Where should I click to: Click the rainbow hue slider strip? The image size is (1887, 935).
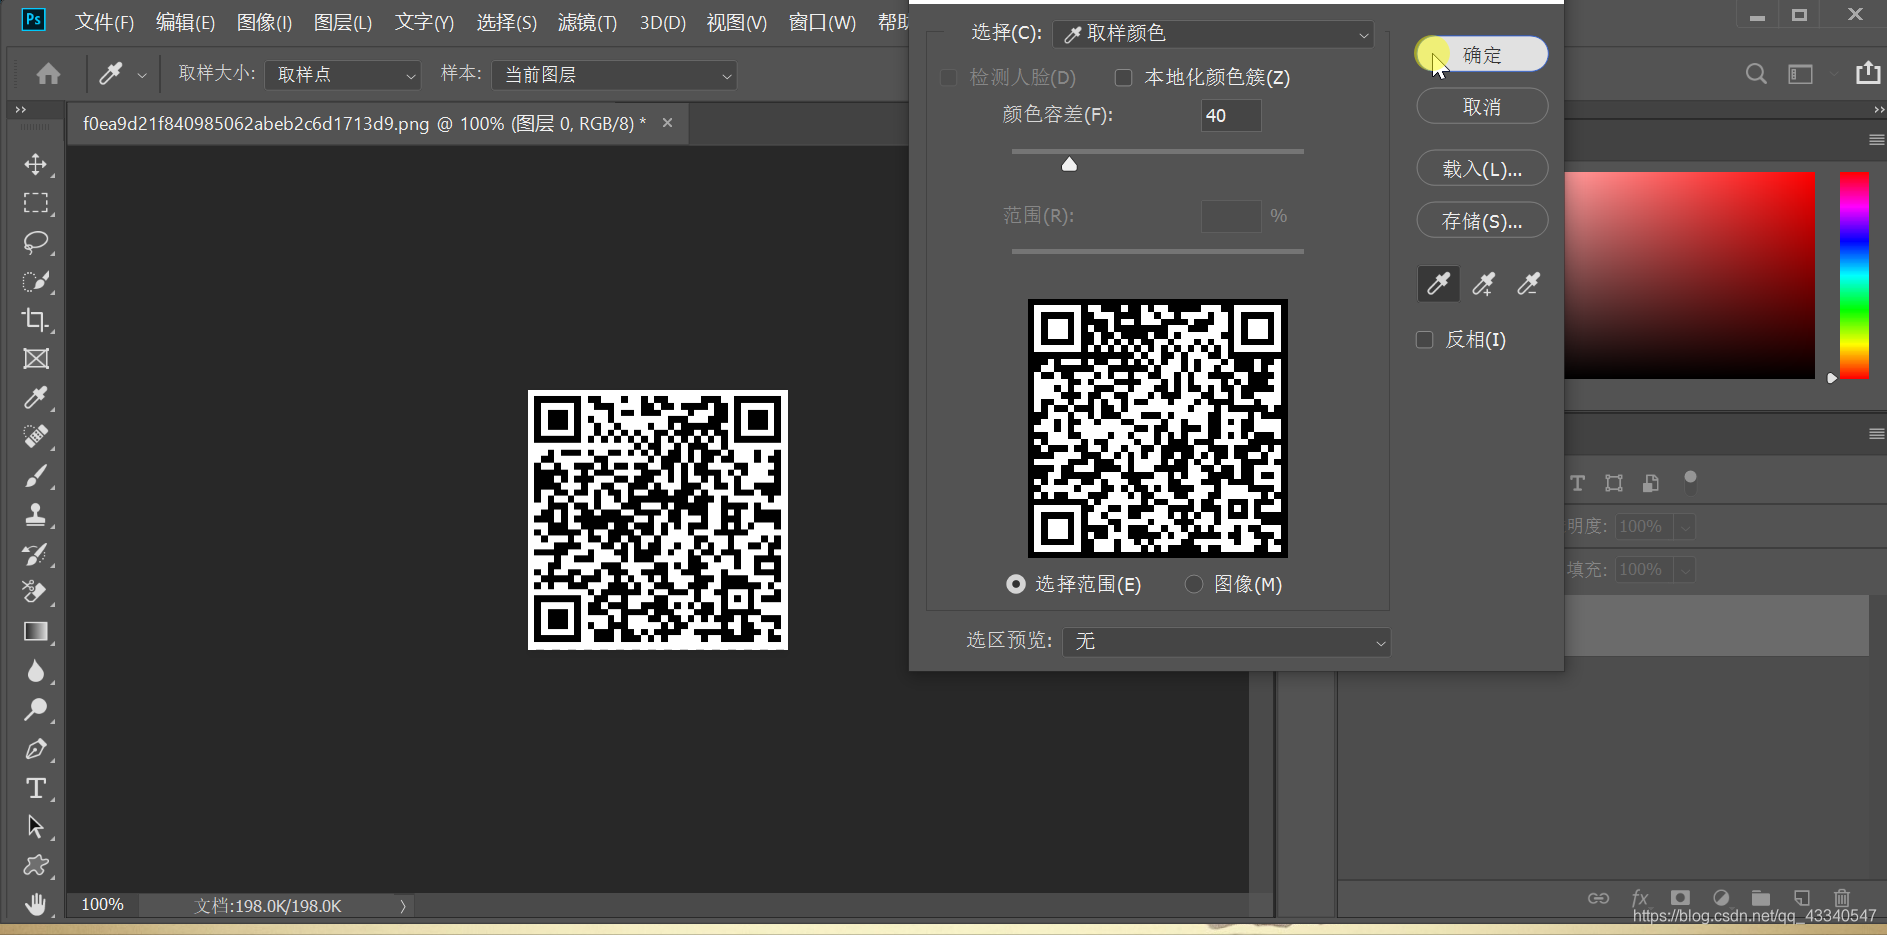[1854, 275]
